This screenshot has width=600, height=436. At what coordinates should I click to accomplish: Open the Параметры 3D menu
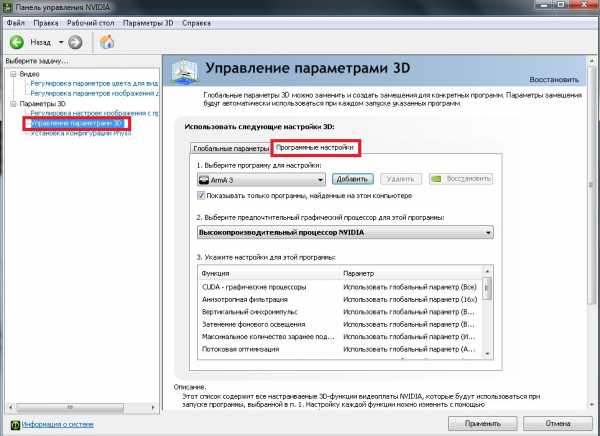coord(148,23)
